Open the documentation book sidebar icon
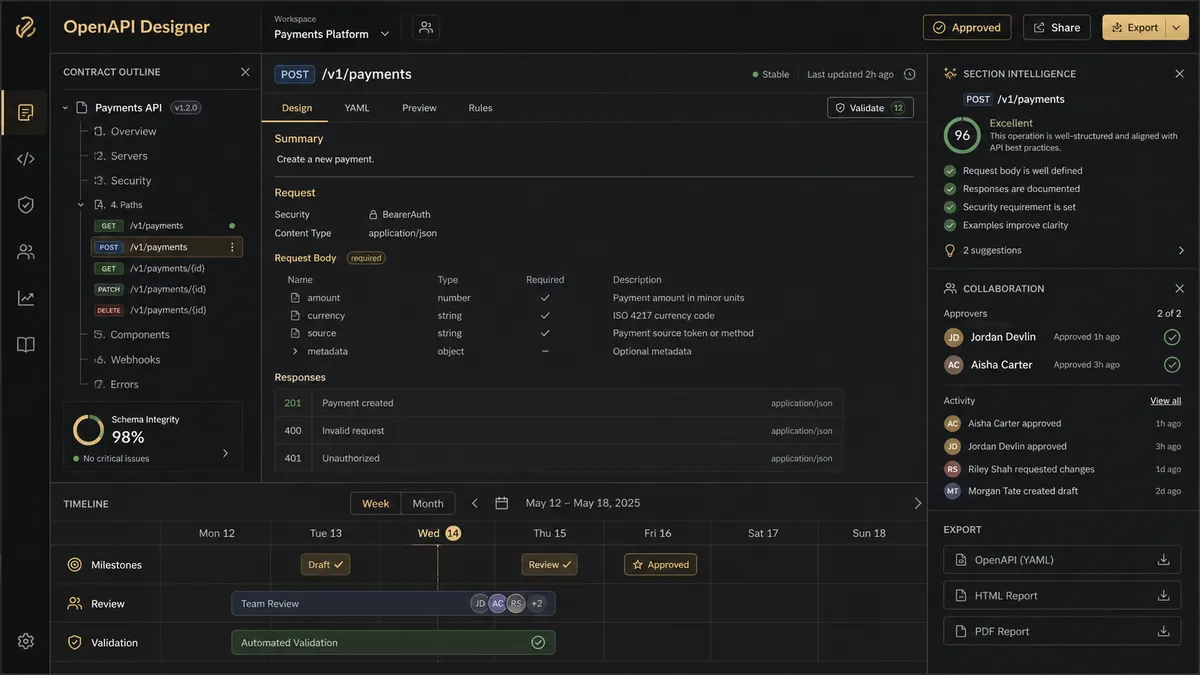The height and width of the screenshot is (675, 1200). (x=26, y=345)
